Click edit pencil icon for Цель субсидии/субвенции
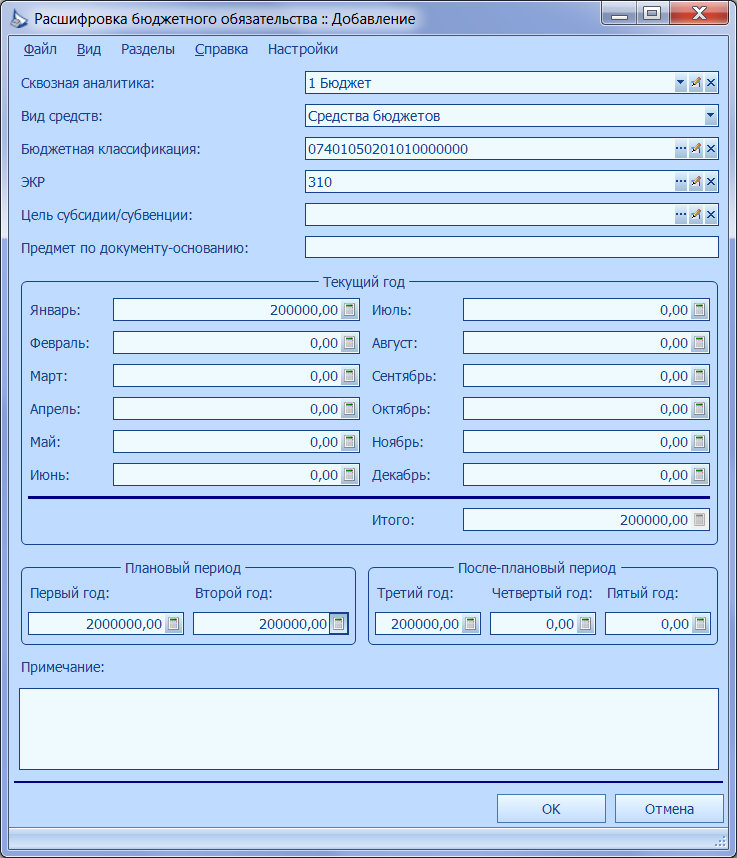 (x=695, y=214)
